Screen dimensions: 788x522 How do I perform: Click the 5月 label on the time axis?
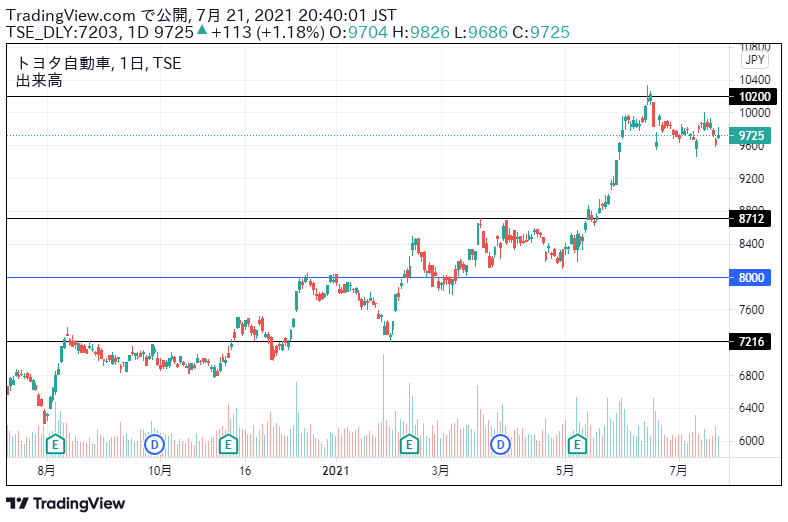coord(565,471)
